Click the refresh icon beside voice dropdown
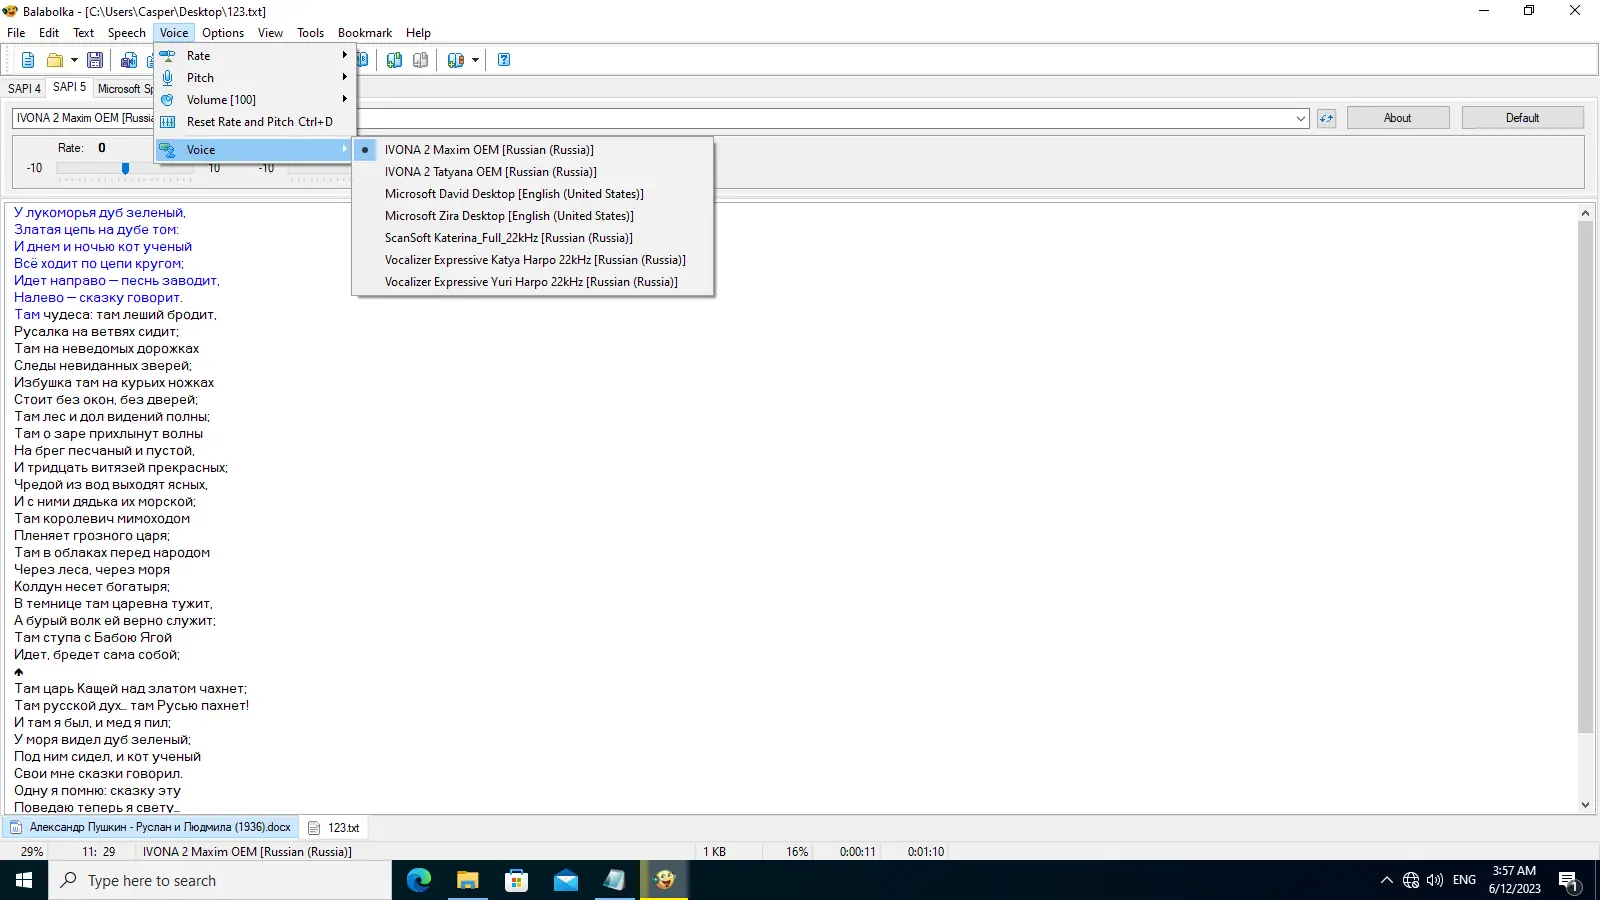This screenshot has height=900, width=1600. [1326, 118]
